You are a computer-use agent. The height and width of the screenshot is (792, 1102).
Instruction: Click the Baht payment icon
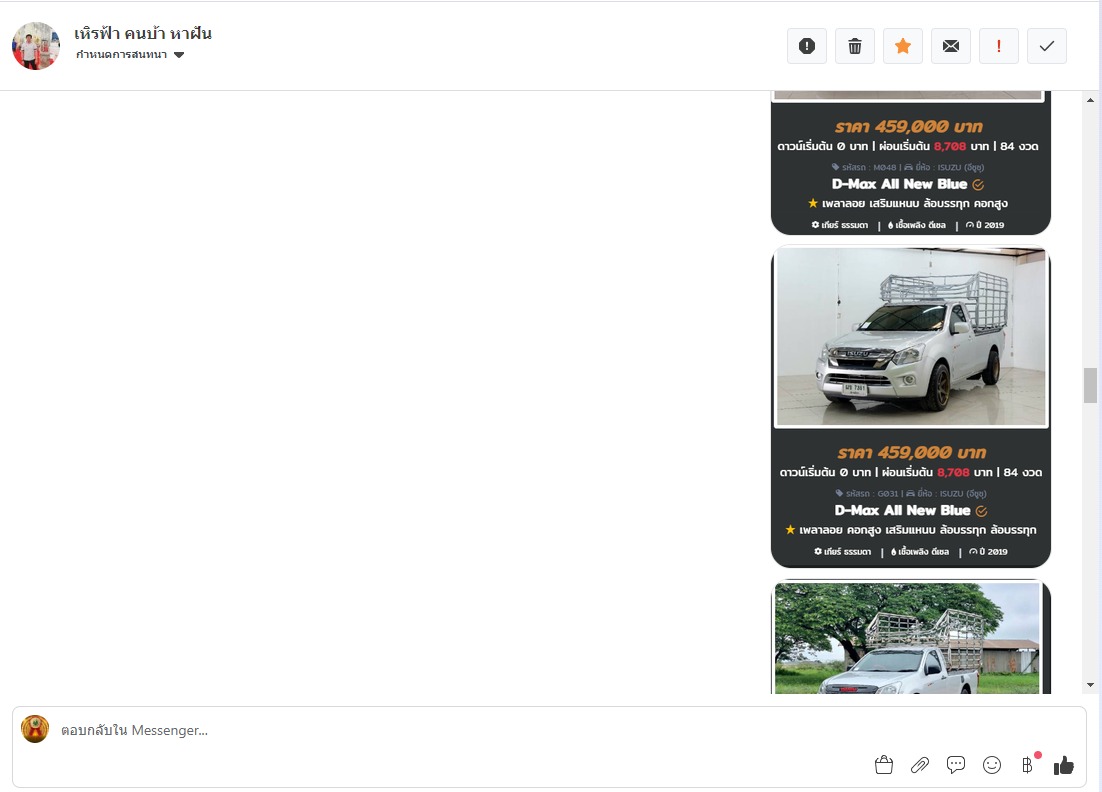click(x=1028, y=765)
